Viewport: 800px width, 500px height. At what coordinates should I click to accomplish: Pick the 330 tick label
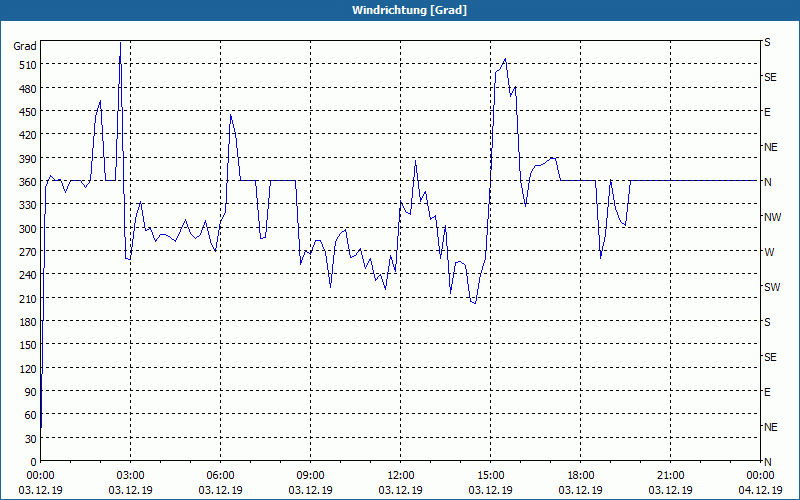click(x=27, y=205)
